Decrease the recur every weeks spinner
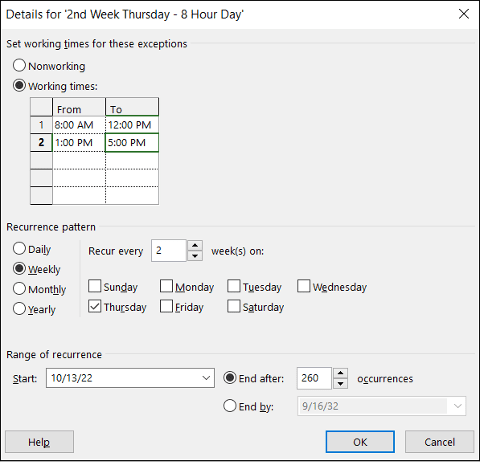Screen dimensions: 480x462 click(x=195, y=256)
